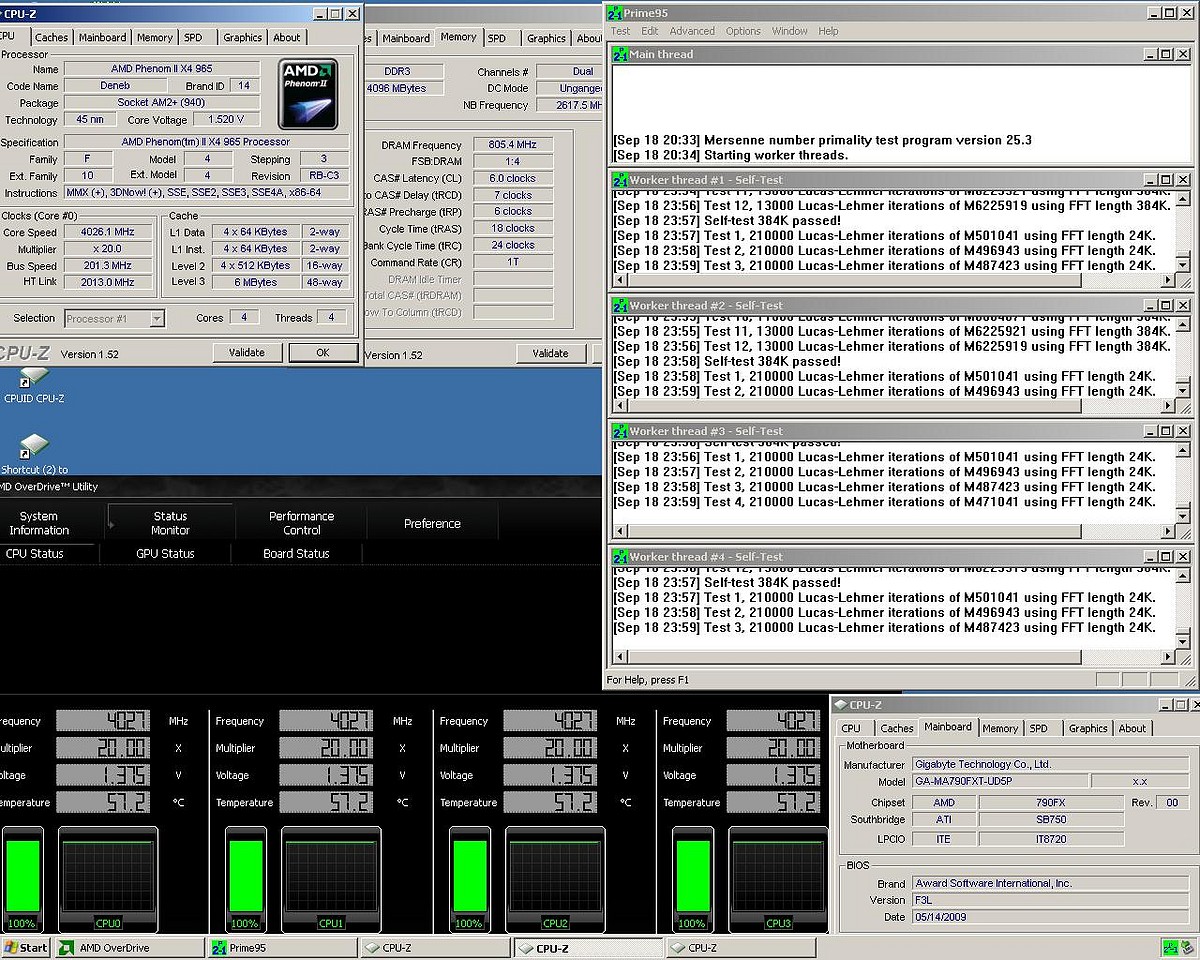This screenshot has height=960, width=1200.
Task: Open the System Information section in AMD OverDrive
Action: click(x=39, y=523)
